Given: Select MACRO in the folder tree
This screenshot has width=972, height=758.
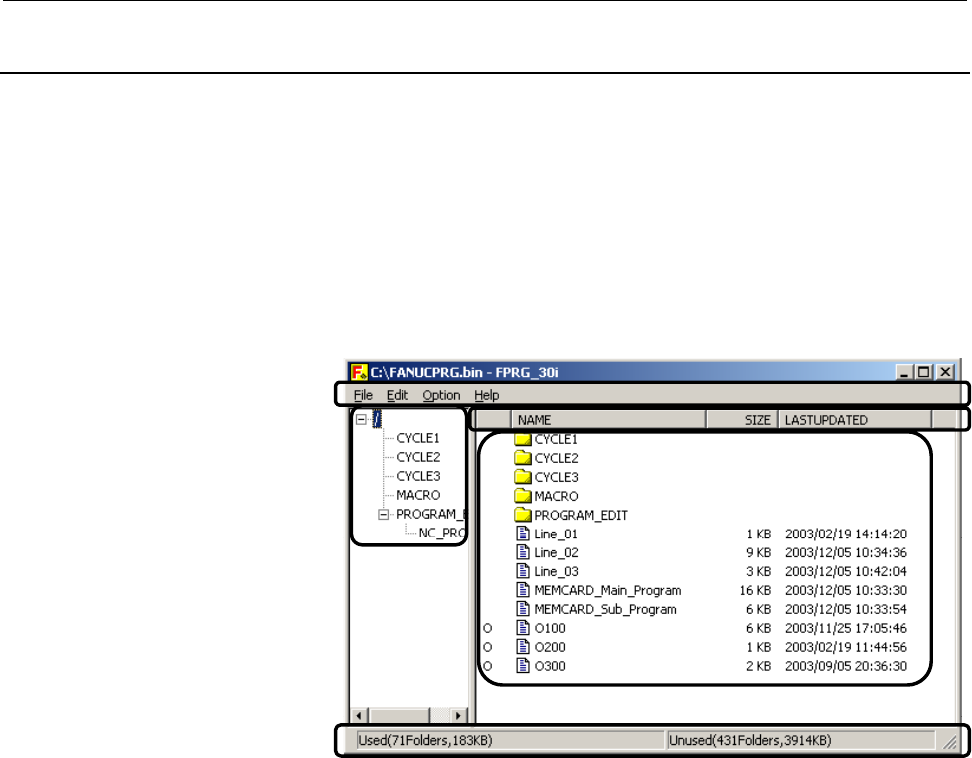Looking at the screenshot, I should tap(418, 495).
